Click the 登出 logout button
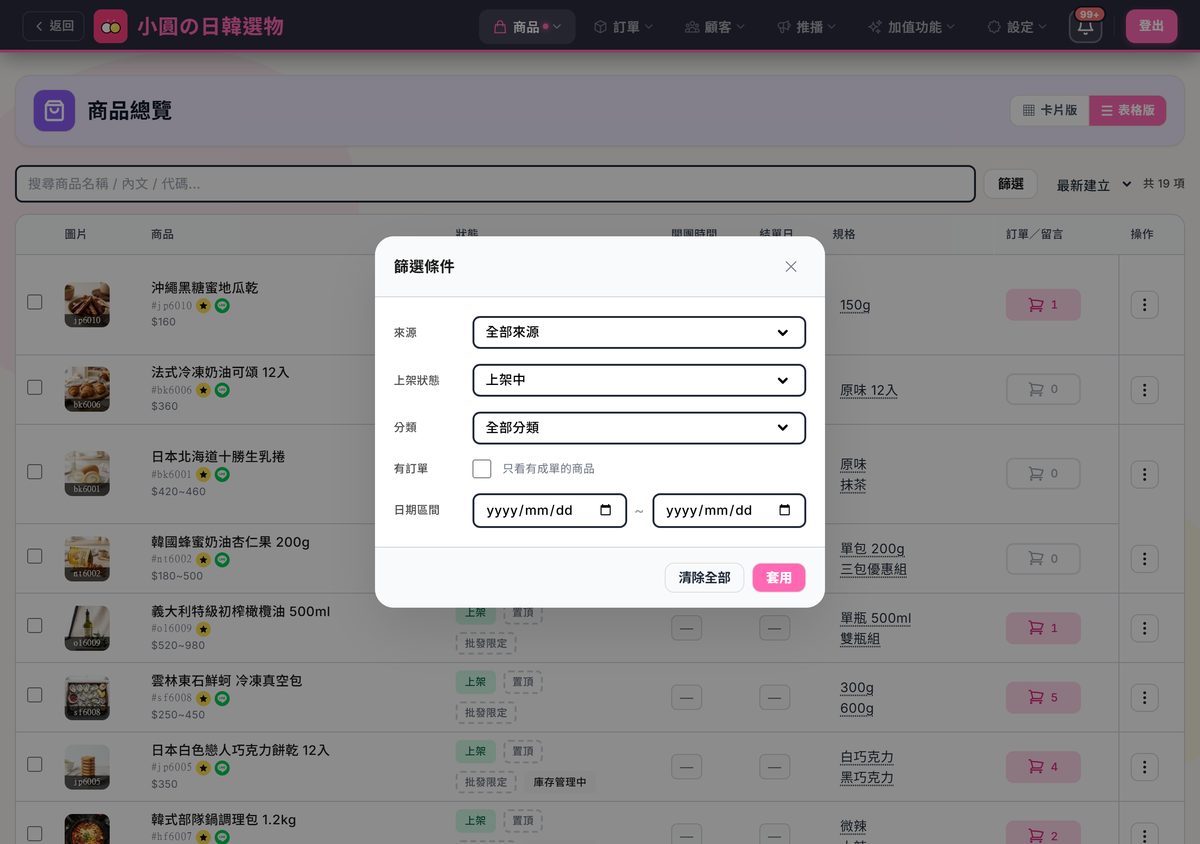The image size is (1200, 844). click(x=1151, y=26)
